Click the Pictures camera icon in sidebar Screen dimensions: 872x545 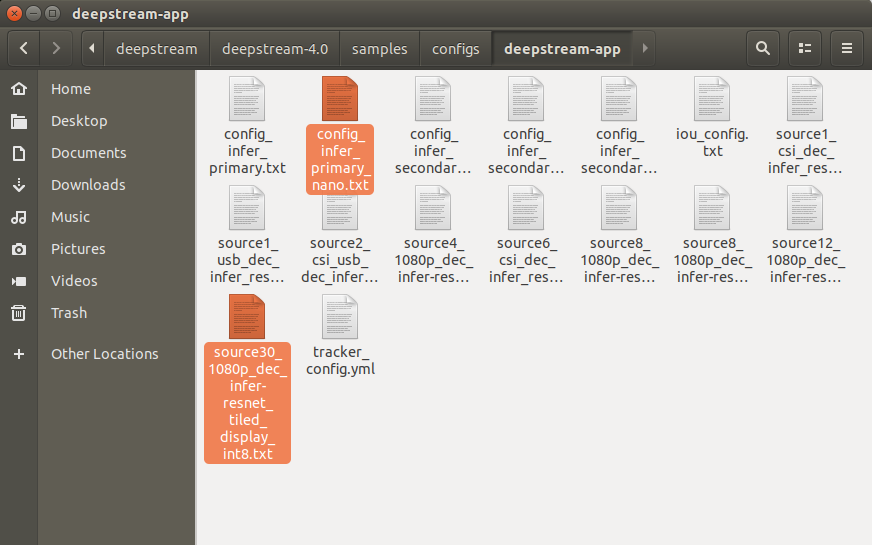[19, 249]
